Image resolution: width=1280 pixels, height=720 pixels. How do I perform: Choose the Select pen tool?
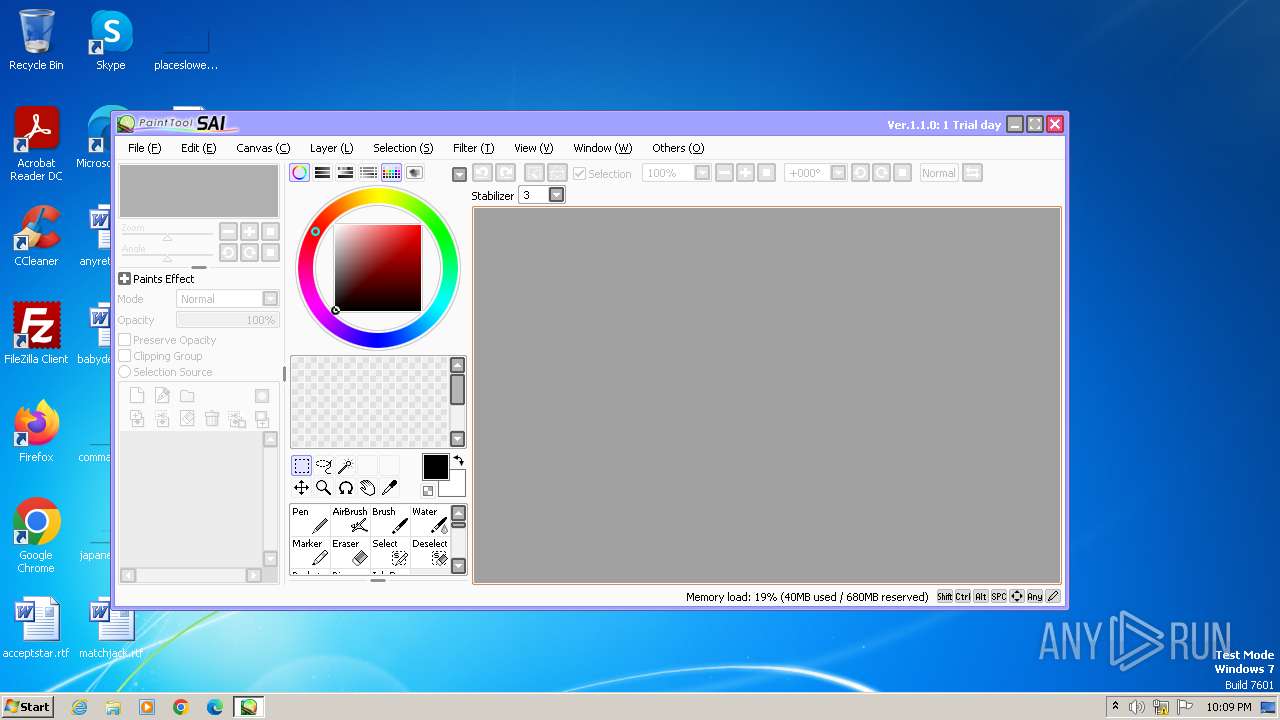(x=390, y=552)
